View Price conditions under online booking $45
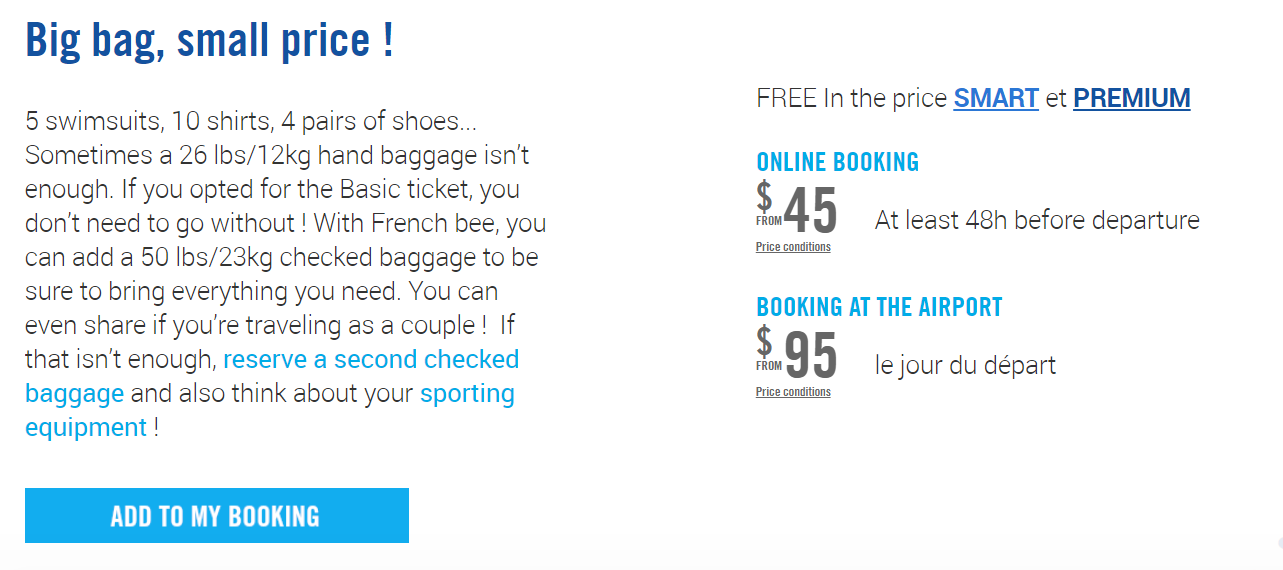Screen dimensions: 1283x570 coord(793,247)
